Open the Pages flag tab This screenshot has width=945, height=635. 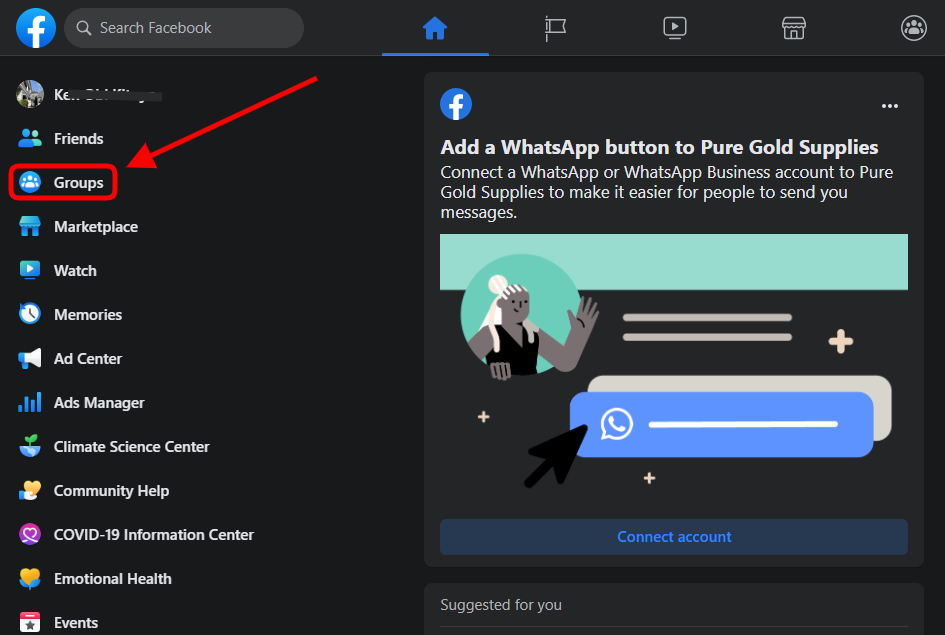[x=554, y=28]
